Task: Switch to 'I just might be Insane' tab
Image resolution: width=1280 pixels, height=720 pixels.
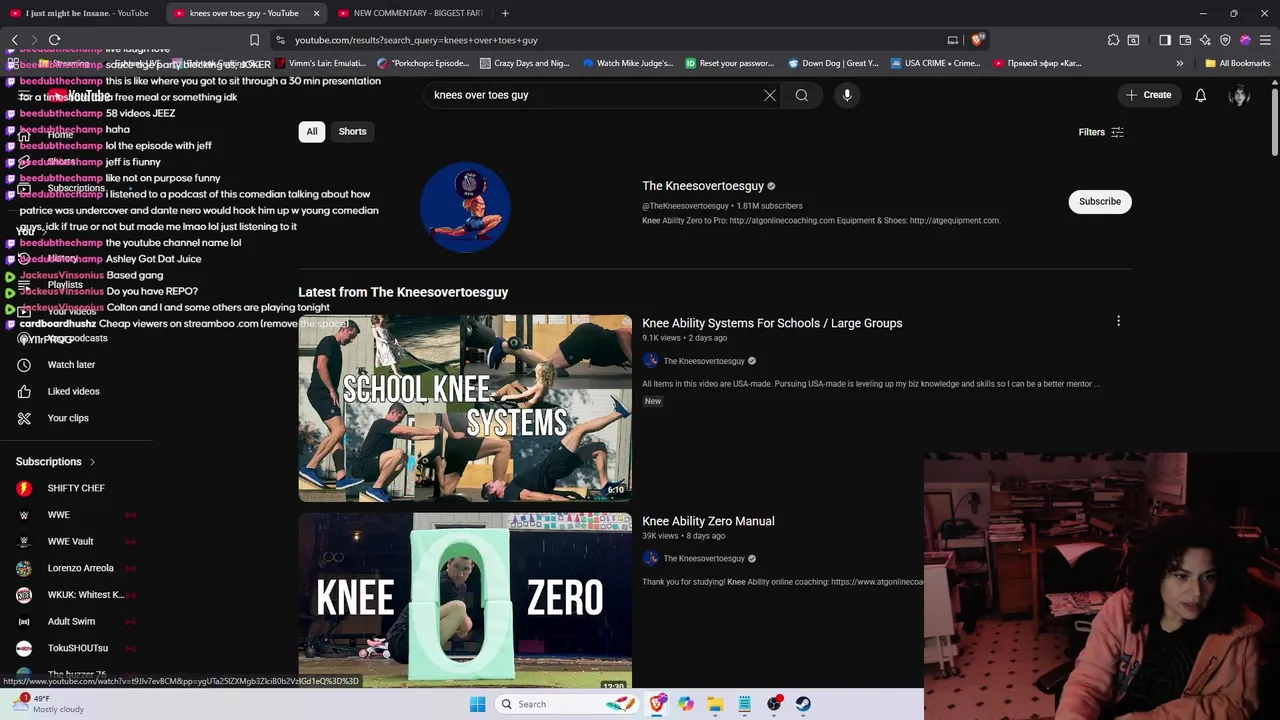Action: coord(80,13)
